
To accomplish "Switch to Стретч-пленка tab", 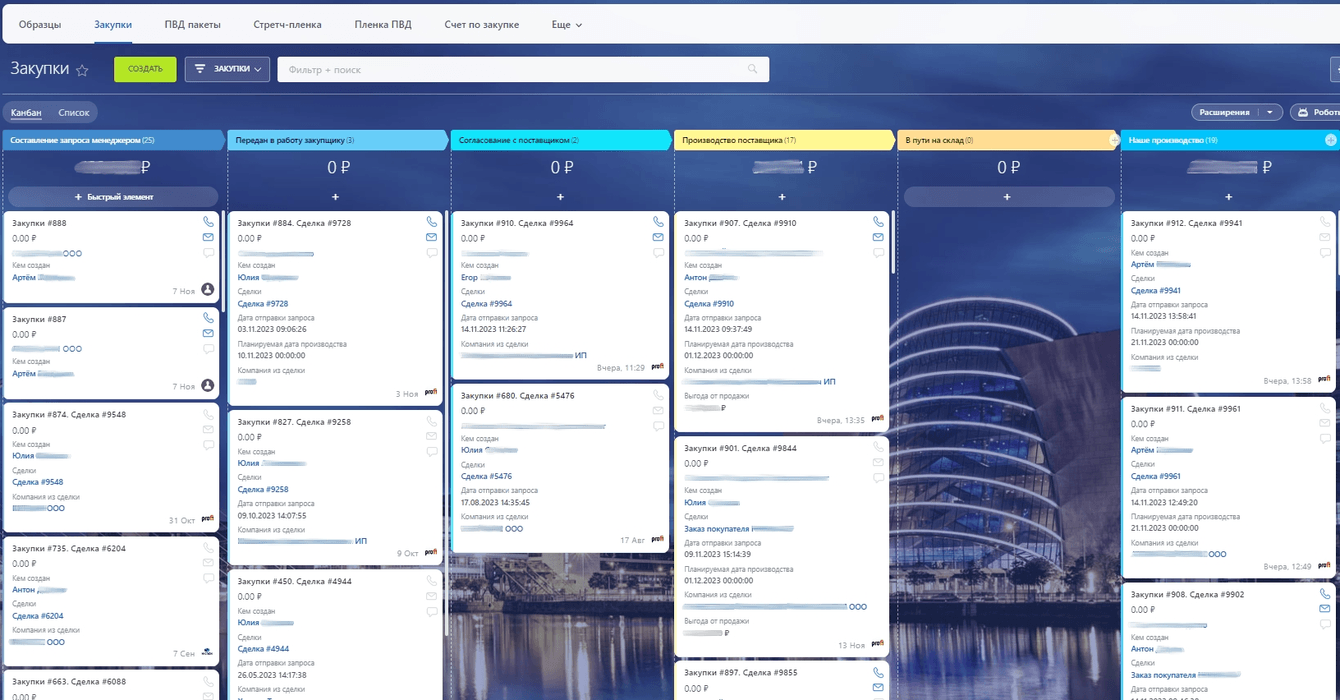I will coord(288,24).
